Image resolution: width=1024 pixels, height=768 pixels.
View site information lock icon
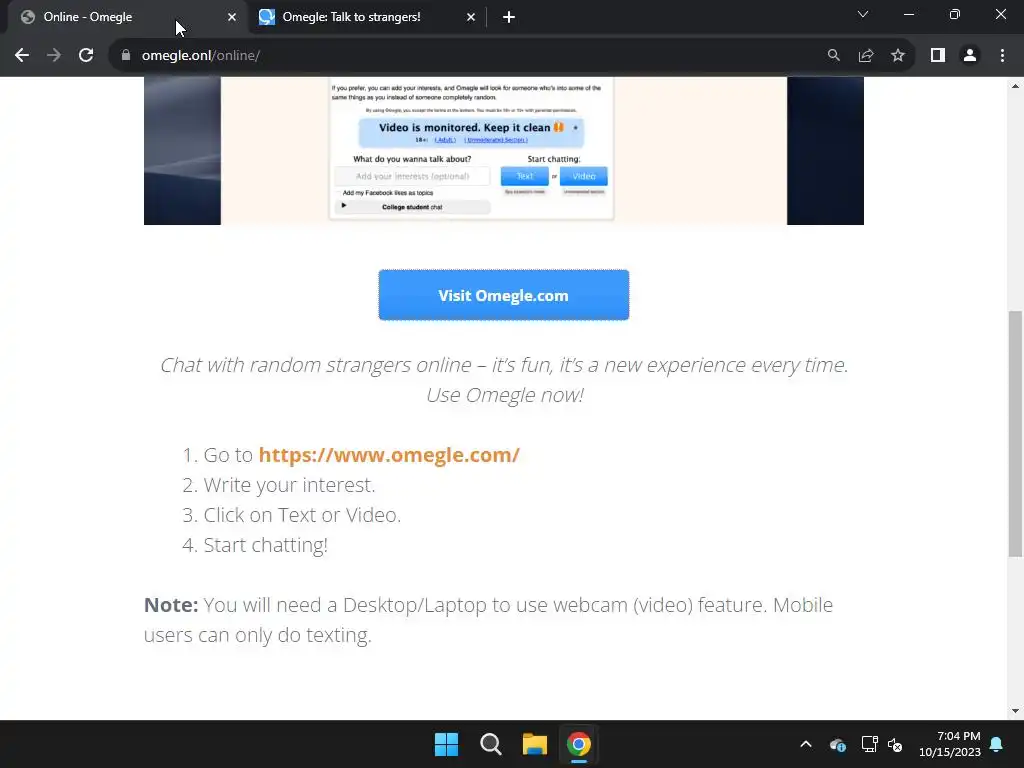point(126,56)
